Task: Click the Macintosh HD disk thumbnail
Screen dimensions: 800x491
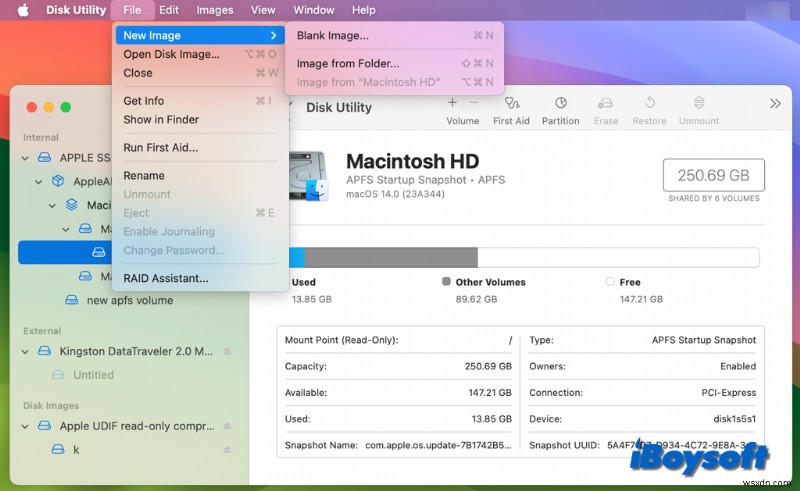Action: pos(309,176)
